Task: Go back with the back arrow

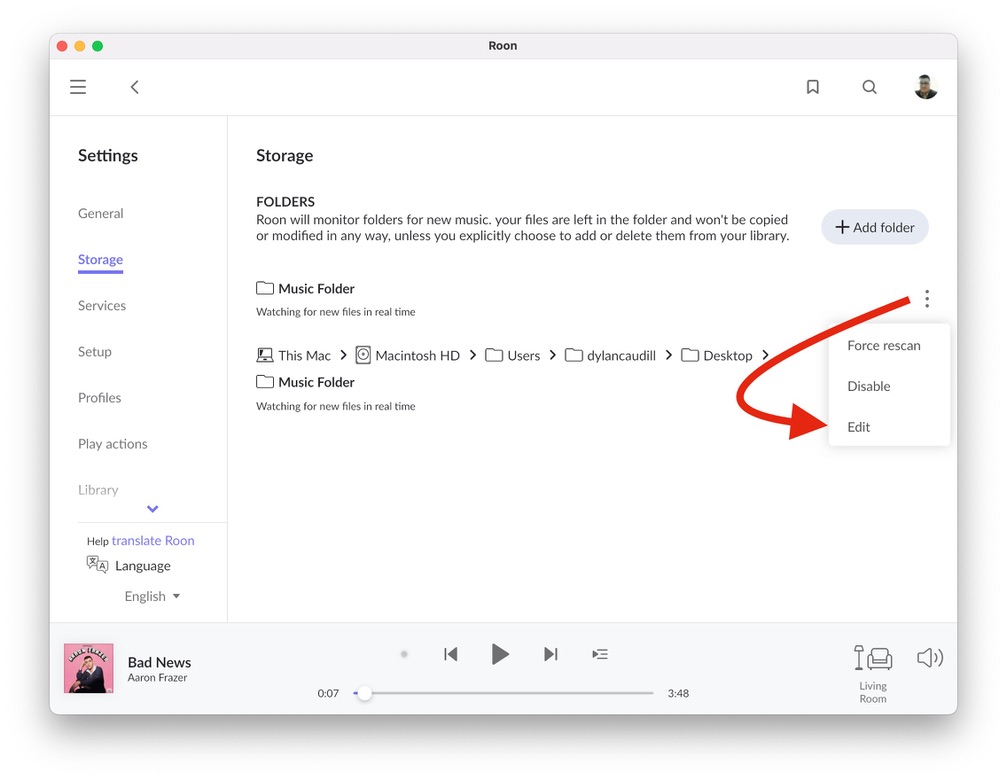Action: click(x=134, y=87)
